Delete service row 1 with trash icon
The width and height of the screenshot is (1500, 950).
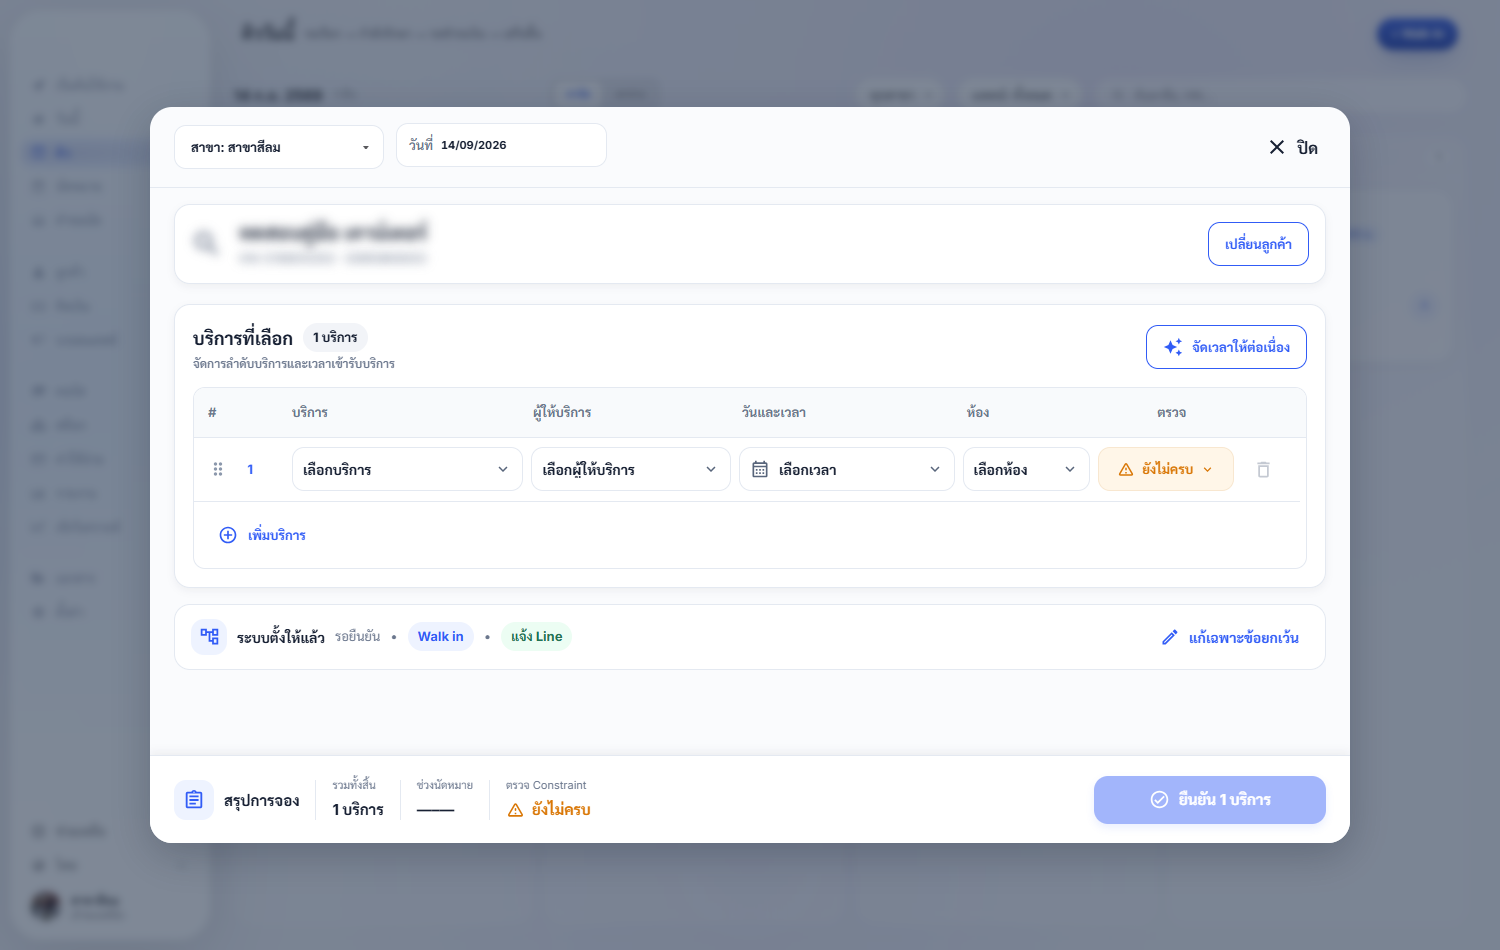click(1263, 469)
